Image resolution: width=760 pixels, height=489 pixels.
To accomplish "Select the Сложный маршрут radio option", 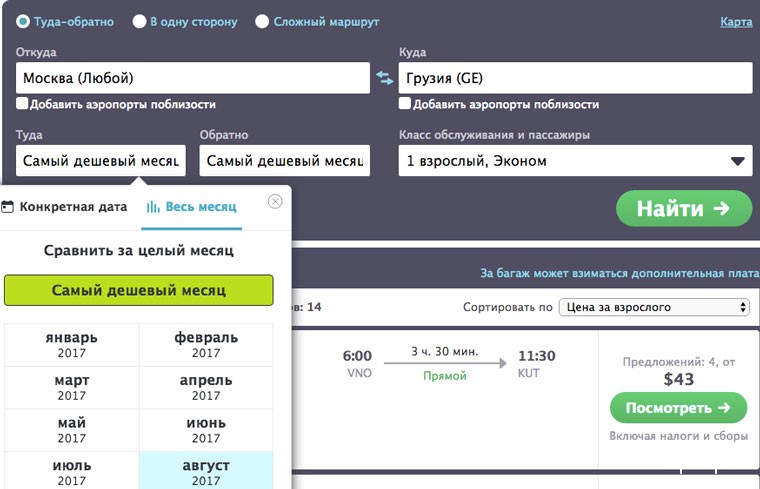I will (x=262, y=21).
